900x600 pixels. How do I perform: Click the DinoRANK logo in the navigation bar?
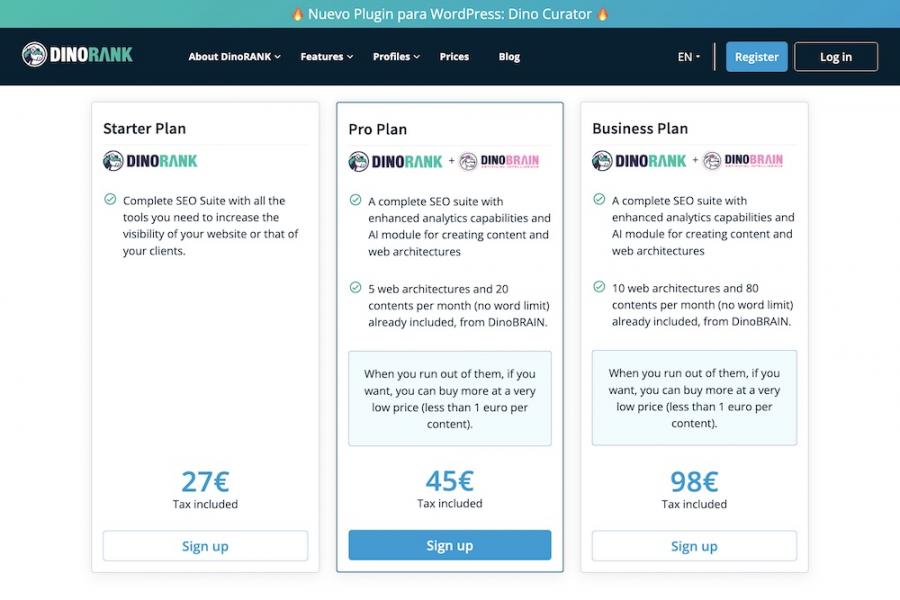tap(77, 55)
